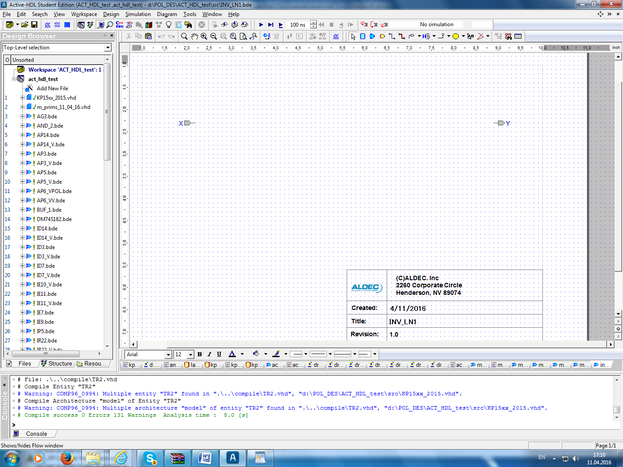Screen dimensions: 623x467
Task: Click Add New File in the design tree
Action: click(50, 88)
